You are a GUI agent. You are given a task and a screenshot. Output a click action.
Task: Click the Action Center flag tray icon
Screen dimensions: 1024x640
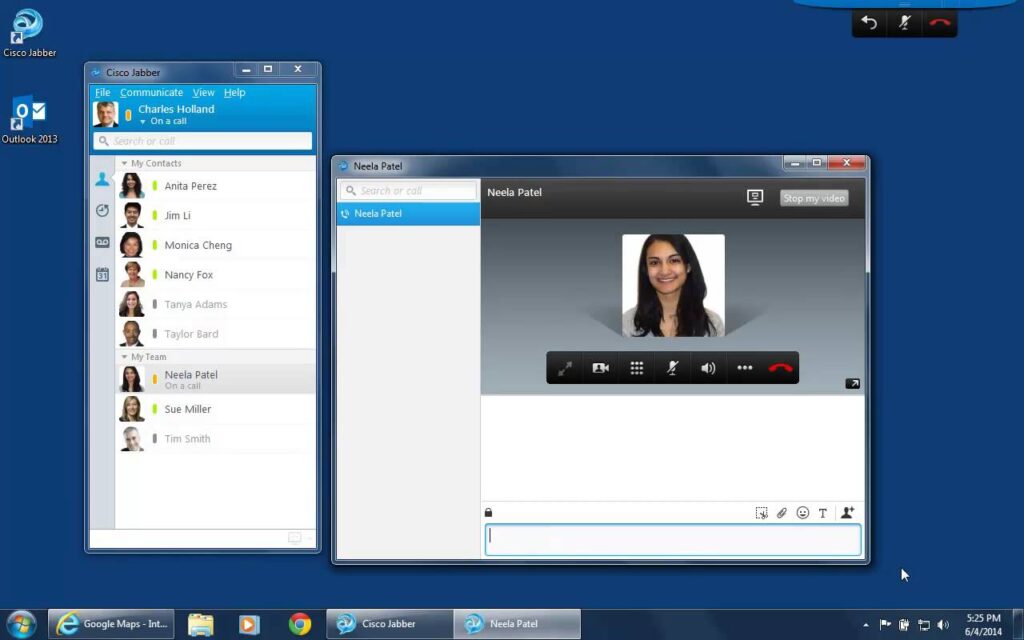885,625
